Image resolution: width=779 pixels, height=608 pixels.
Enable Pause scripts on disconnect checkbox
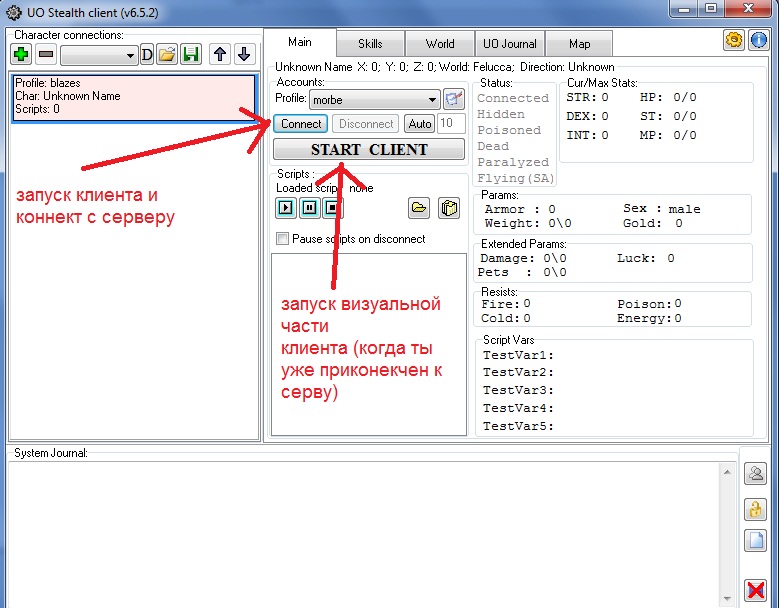282,239
